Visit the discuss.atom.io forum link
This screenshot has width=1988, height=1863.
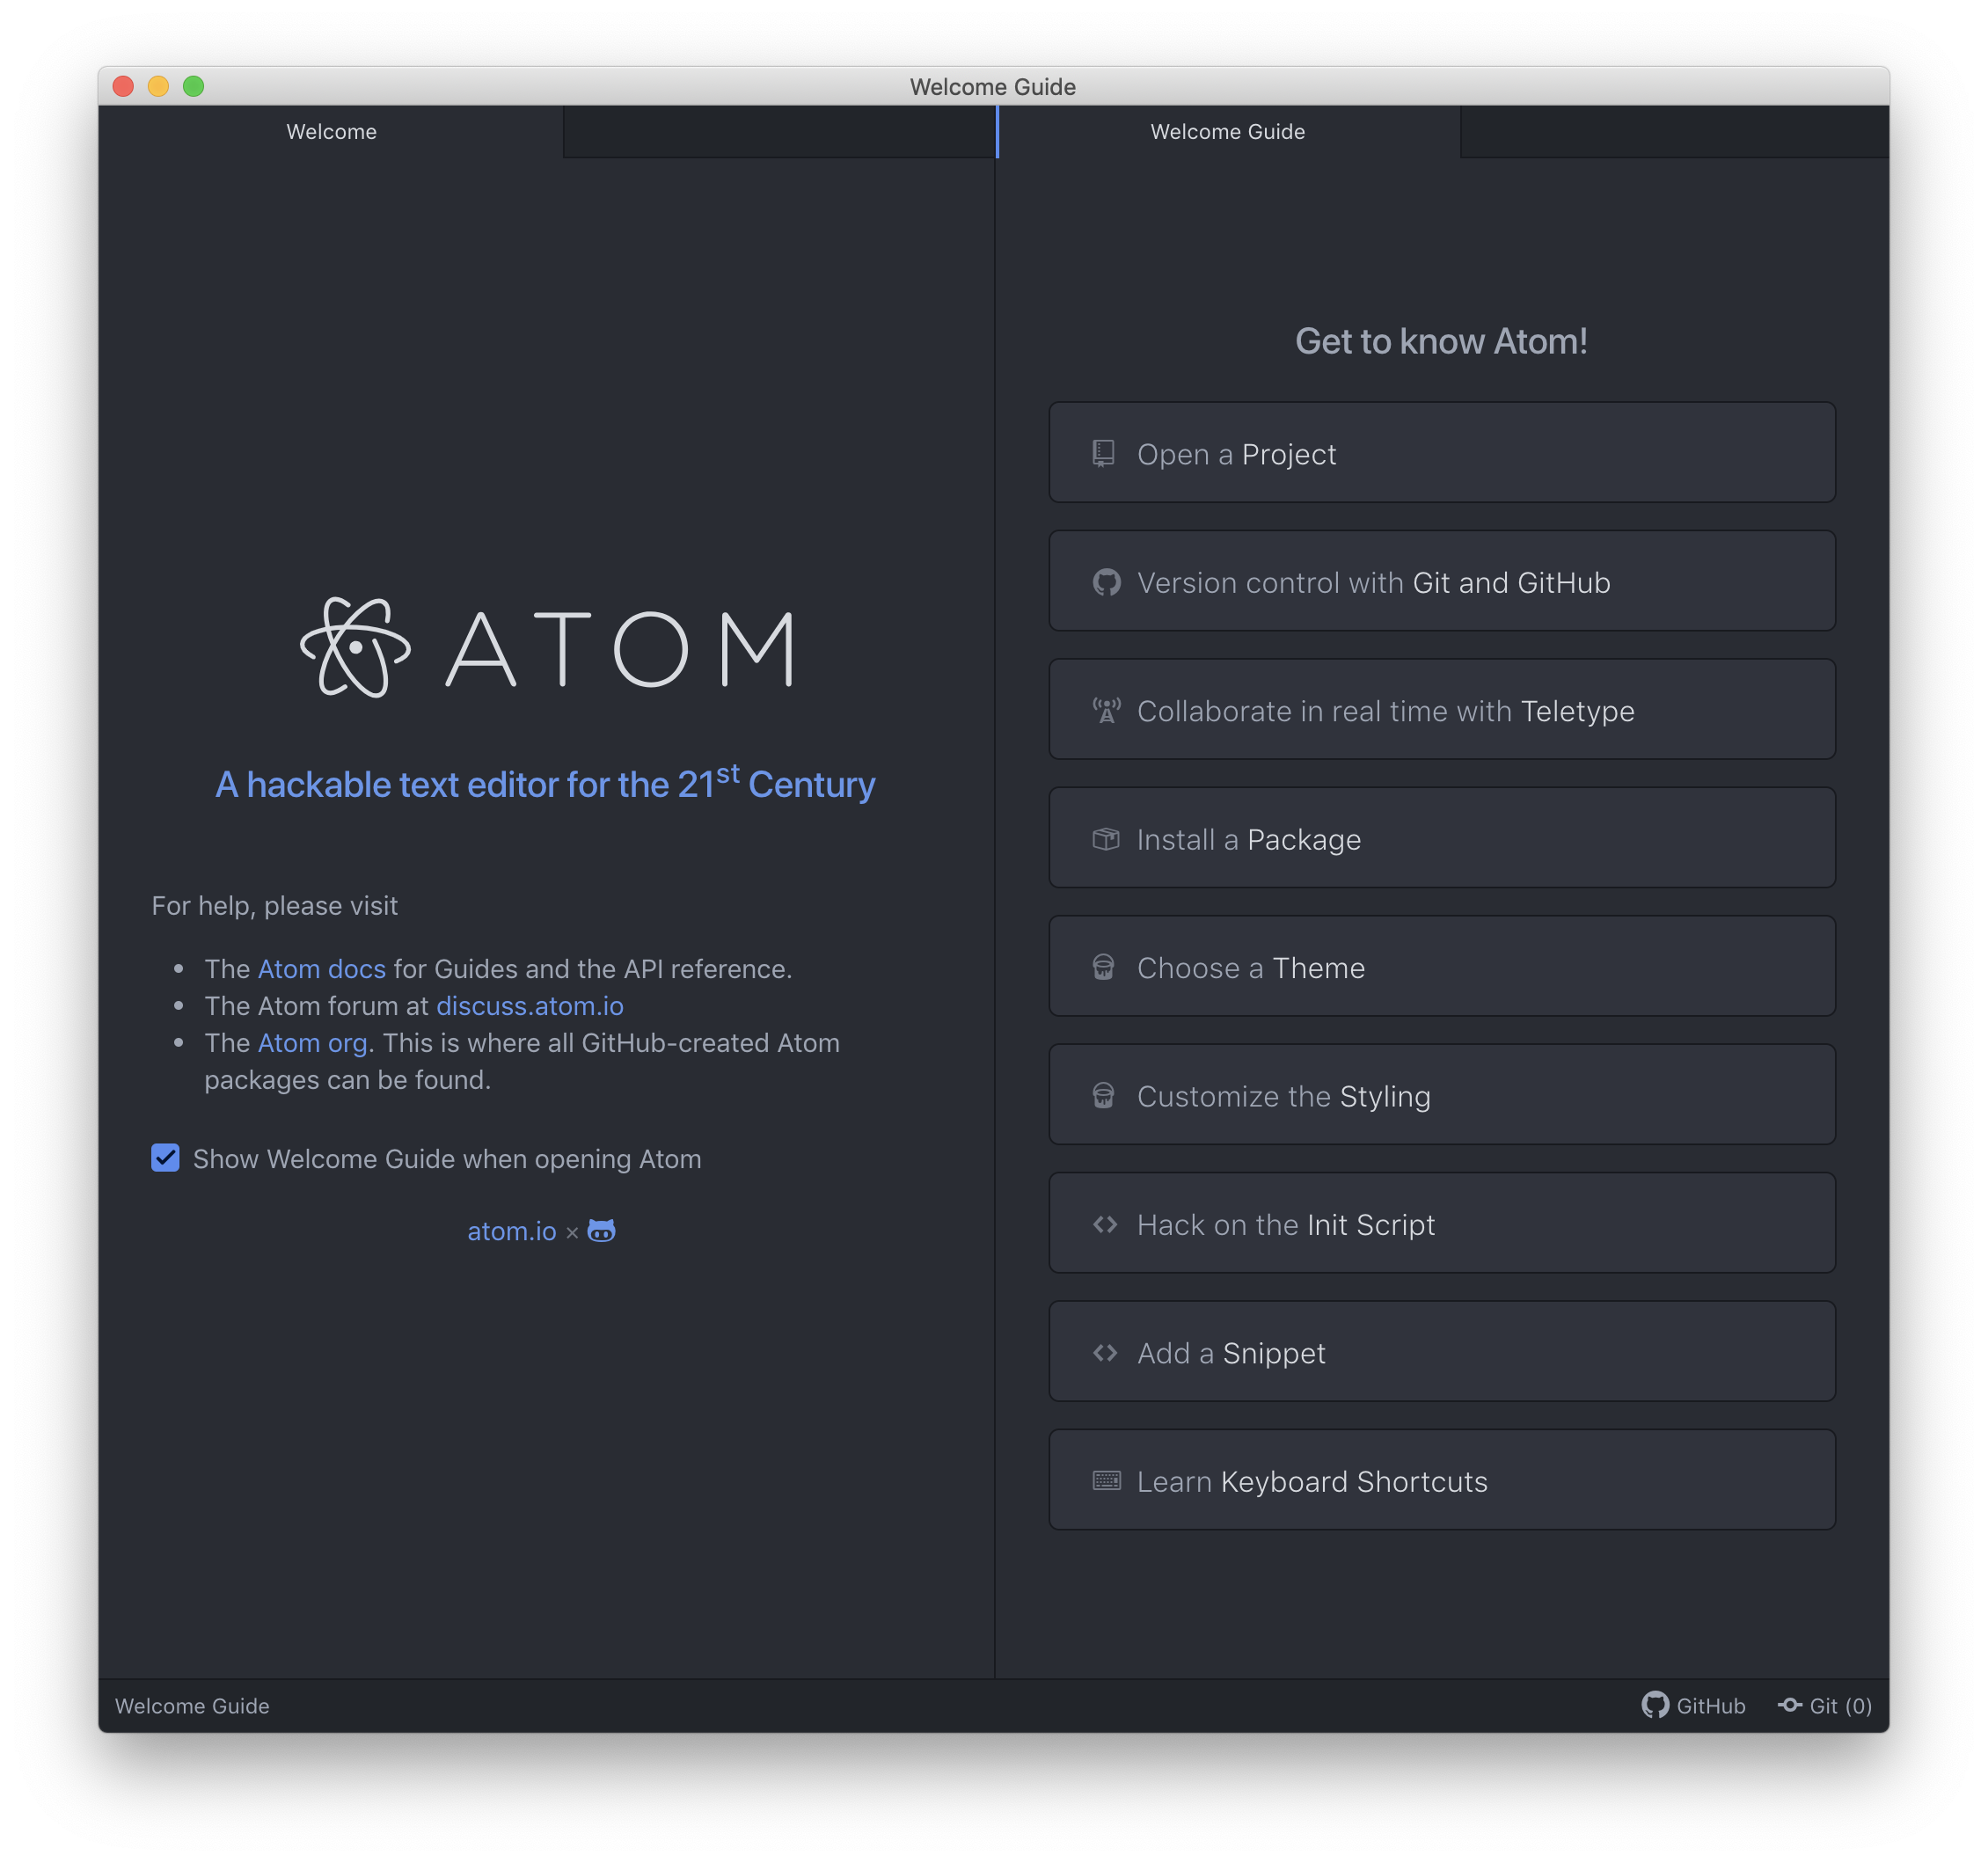point(529,1005)
